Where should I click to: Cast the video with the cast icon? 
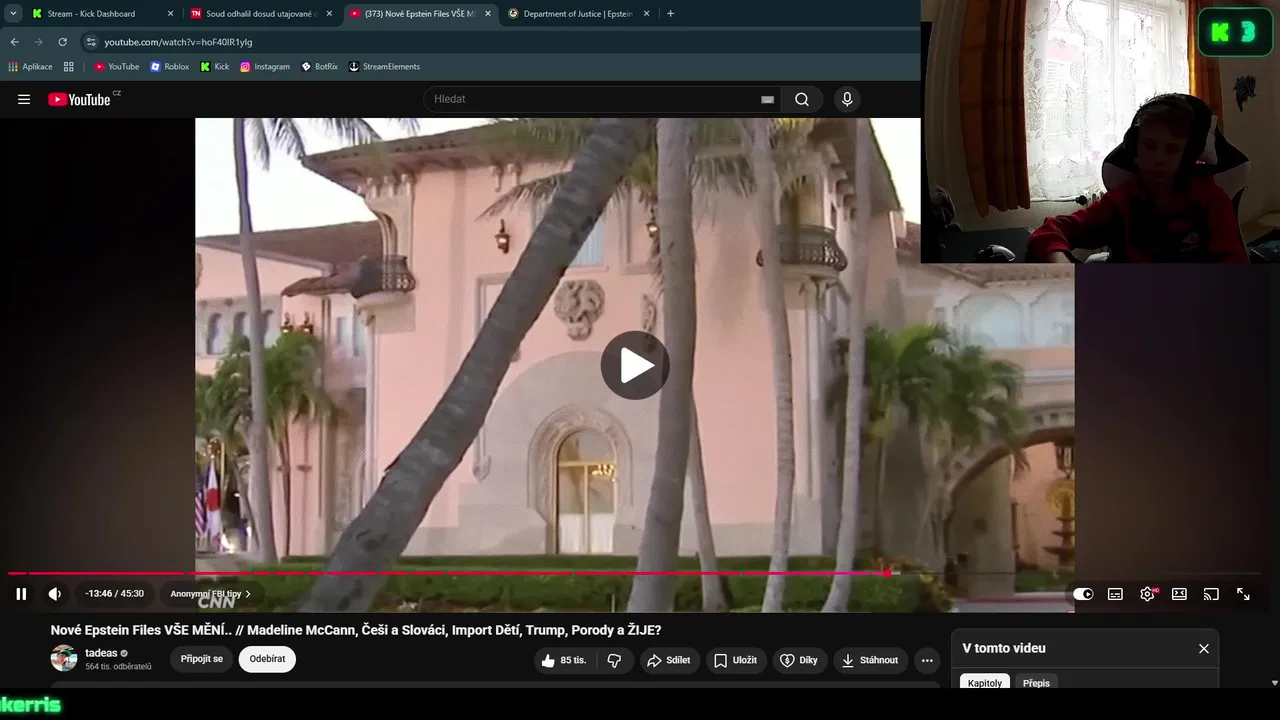click(x=1211, y=594)
